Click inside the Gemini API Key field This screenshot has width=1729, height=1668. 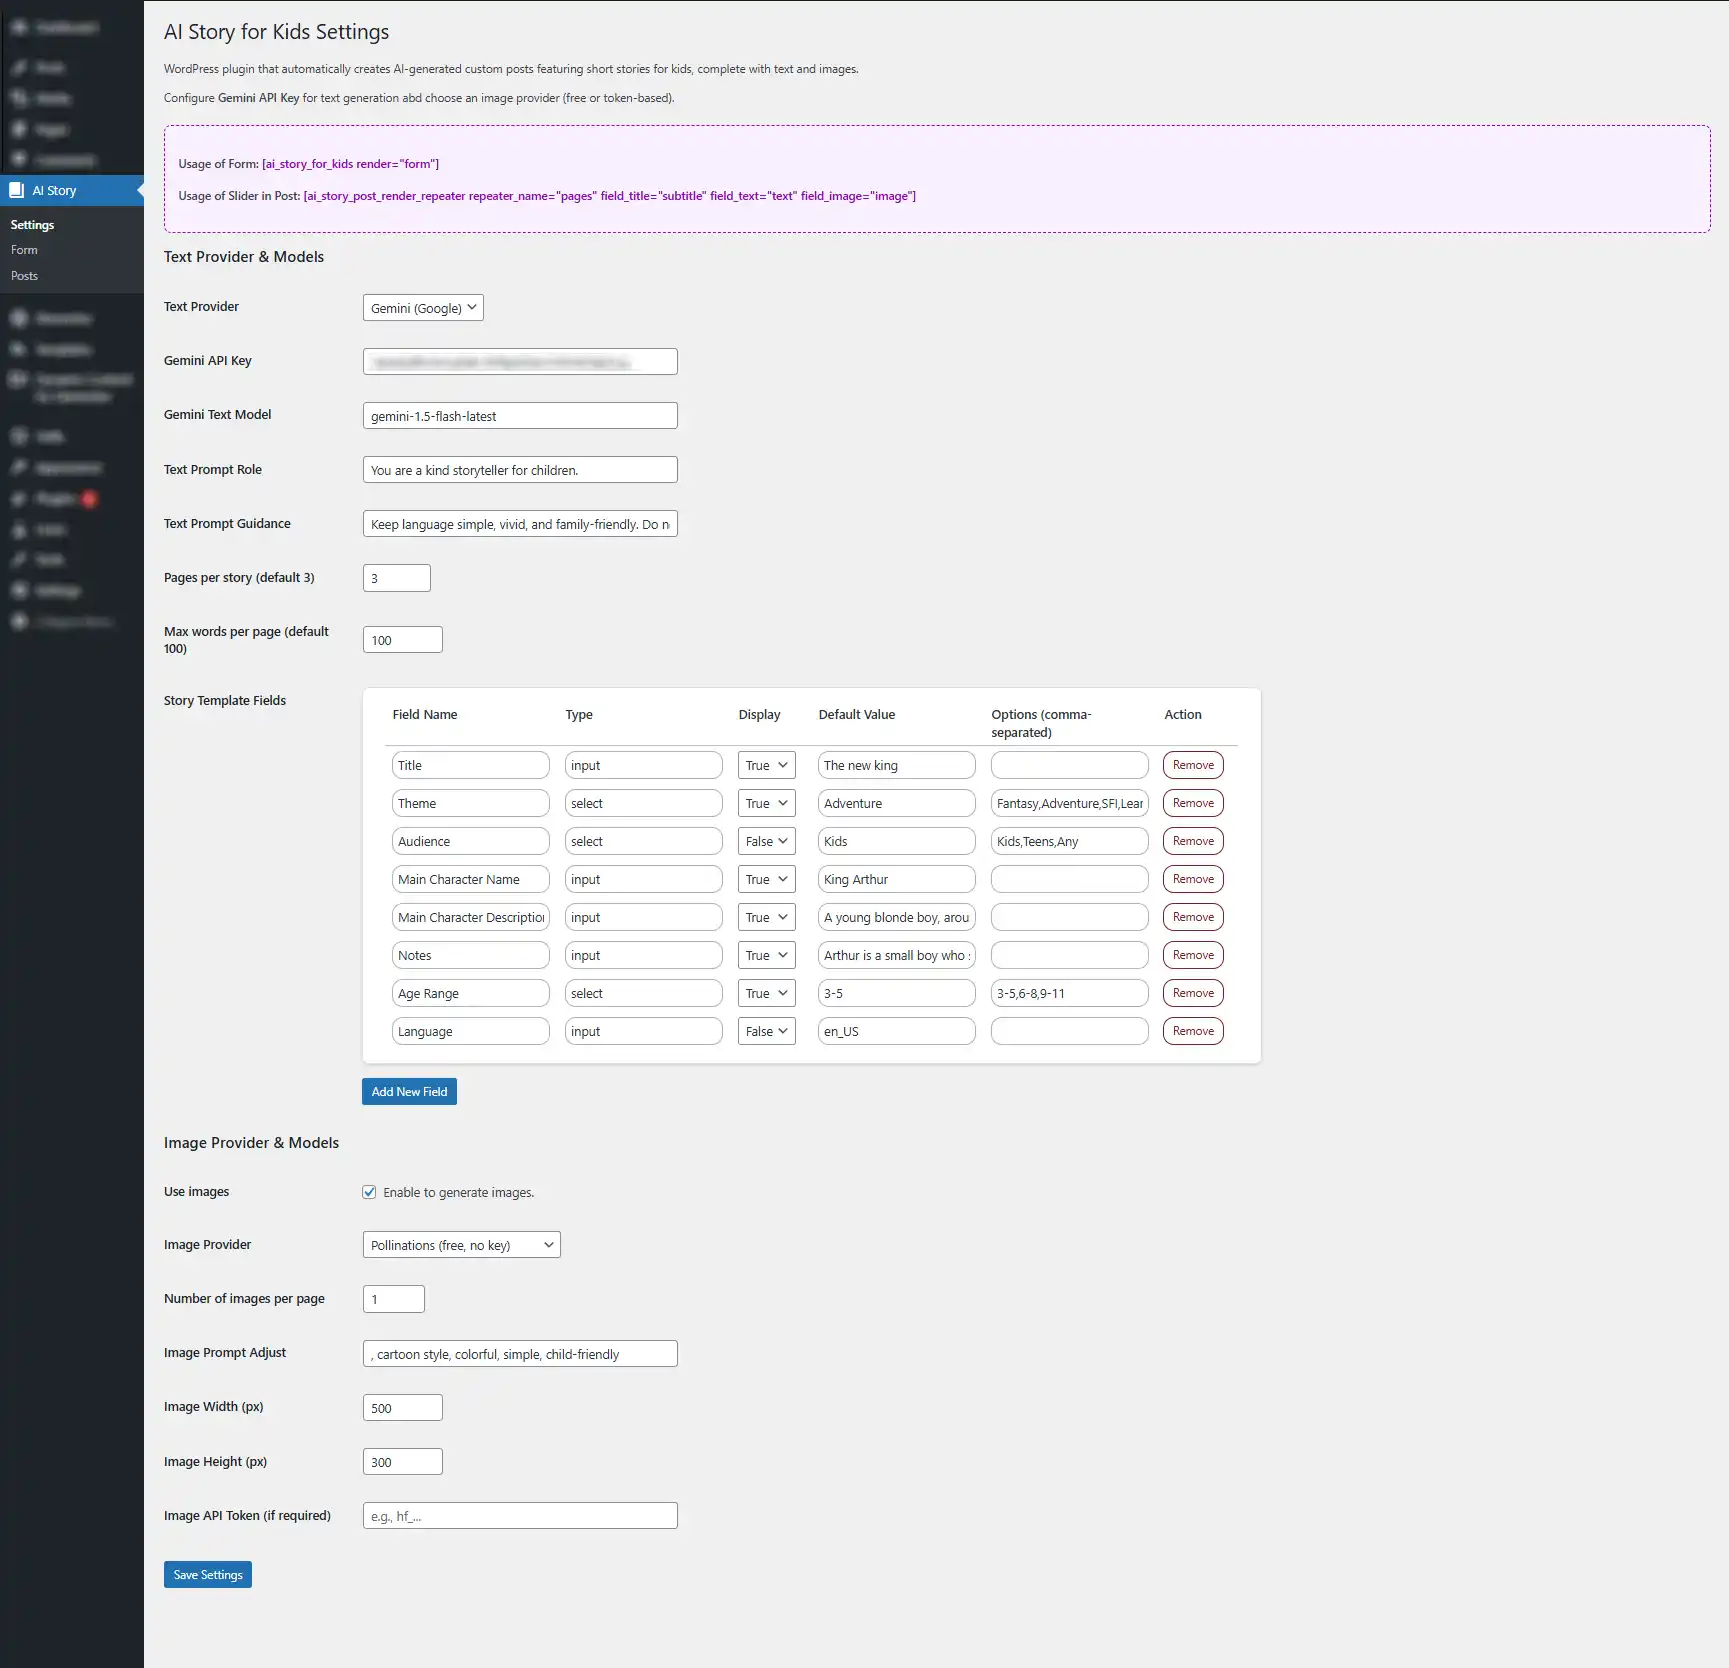coord(519,361)
